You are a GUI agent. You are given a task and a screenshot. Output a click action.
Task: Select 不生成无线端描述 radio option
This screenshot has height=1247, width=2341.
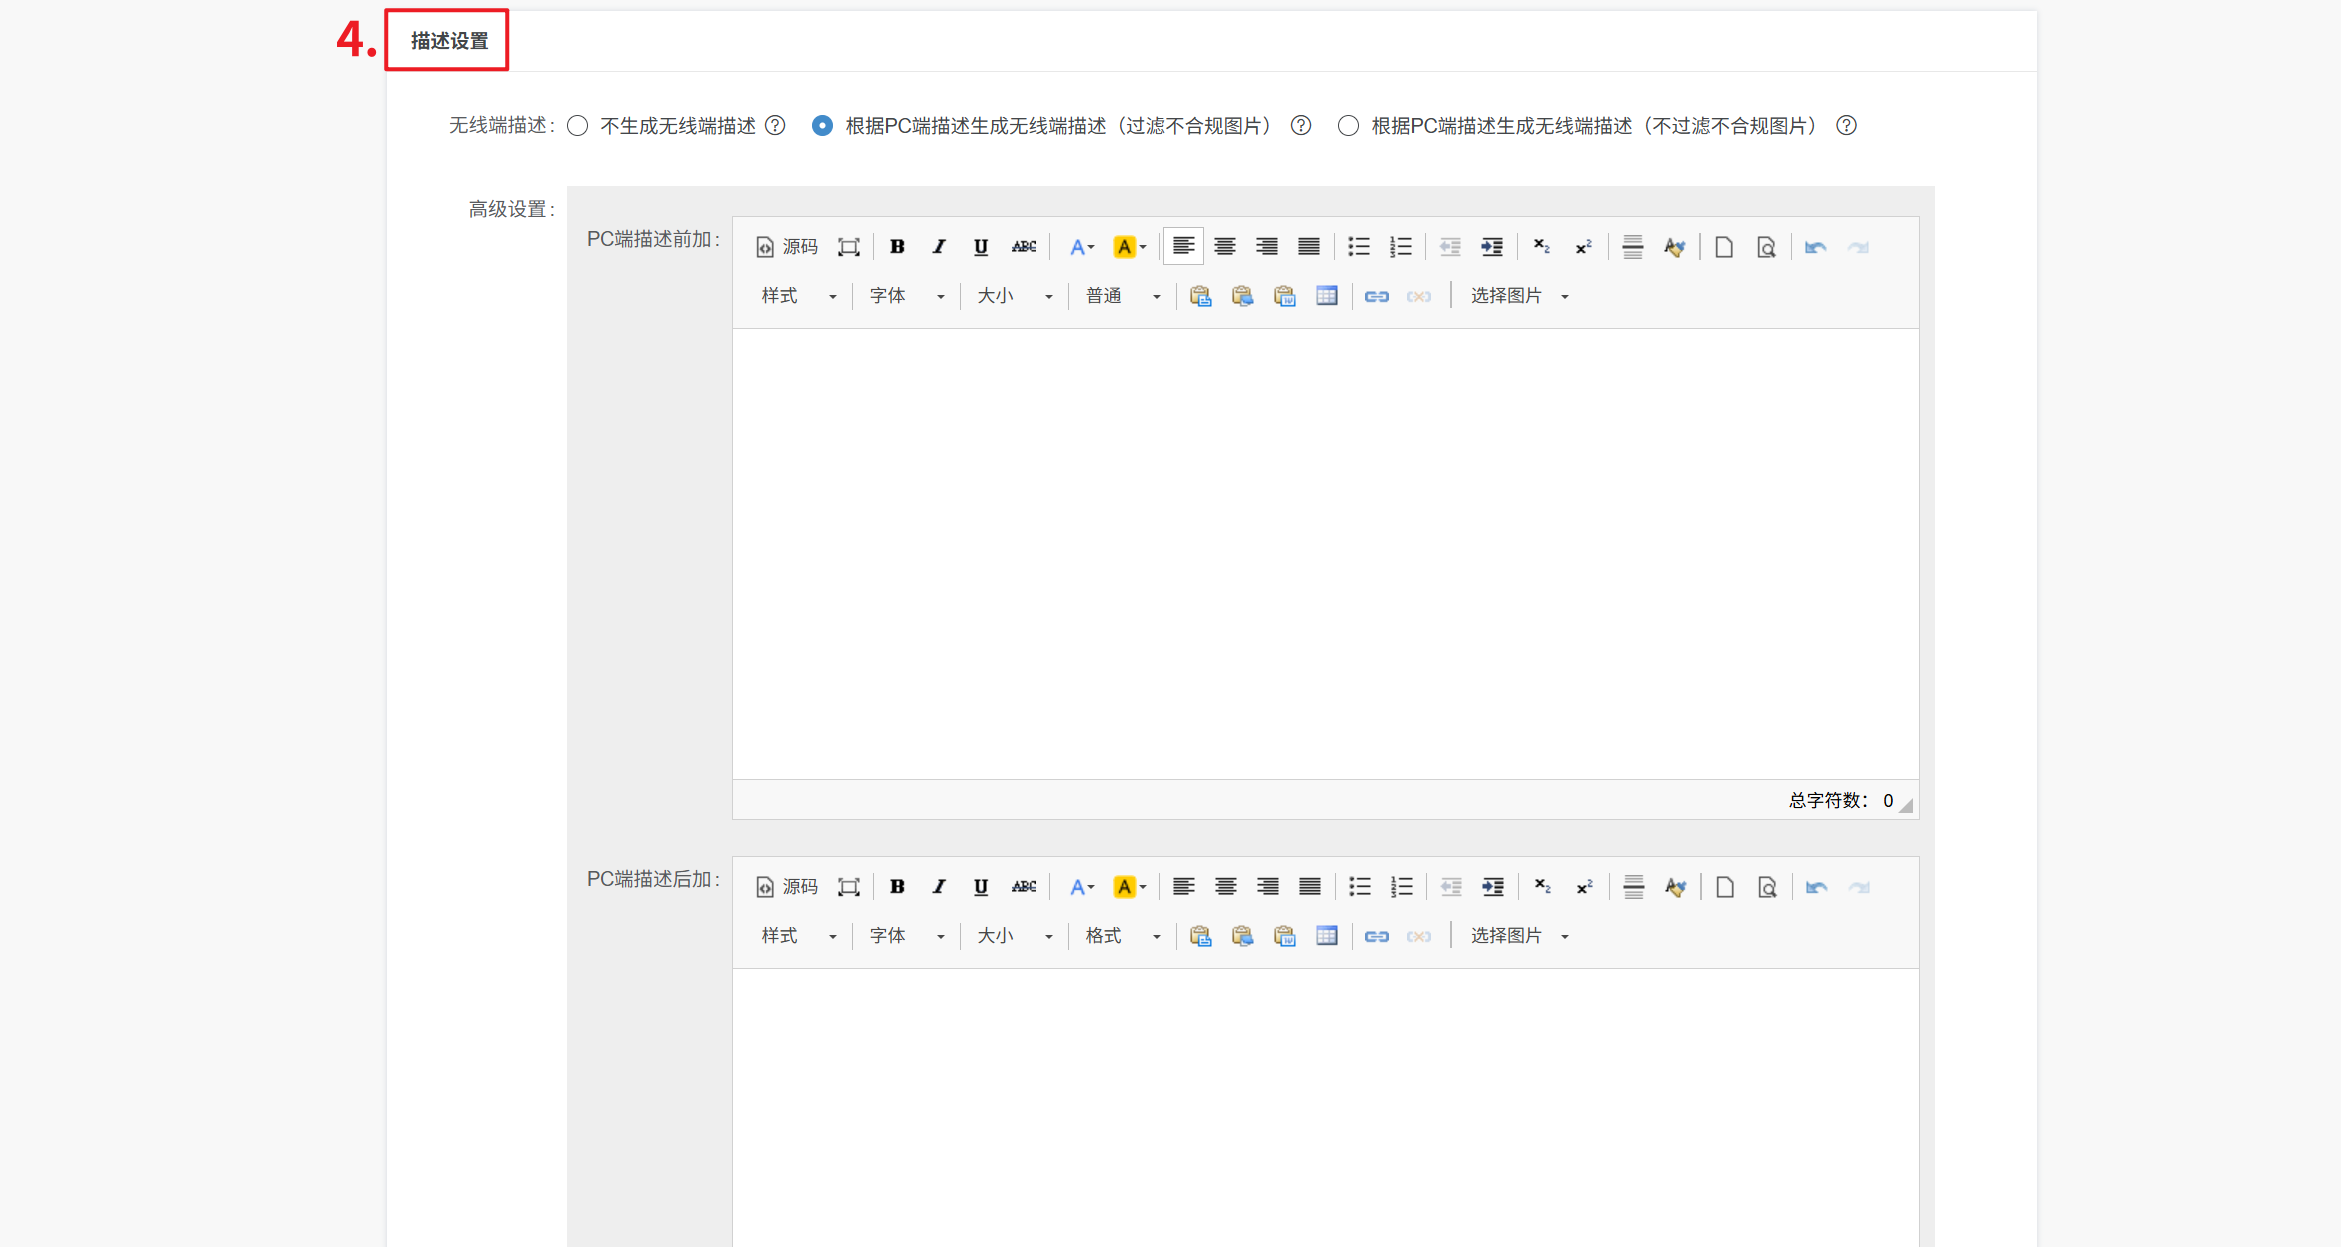click(578, 126)
